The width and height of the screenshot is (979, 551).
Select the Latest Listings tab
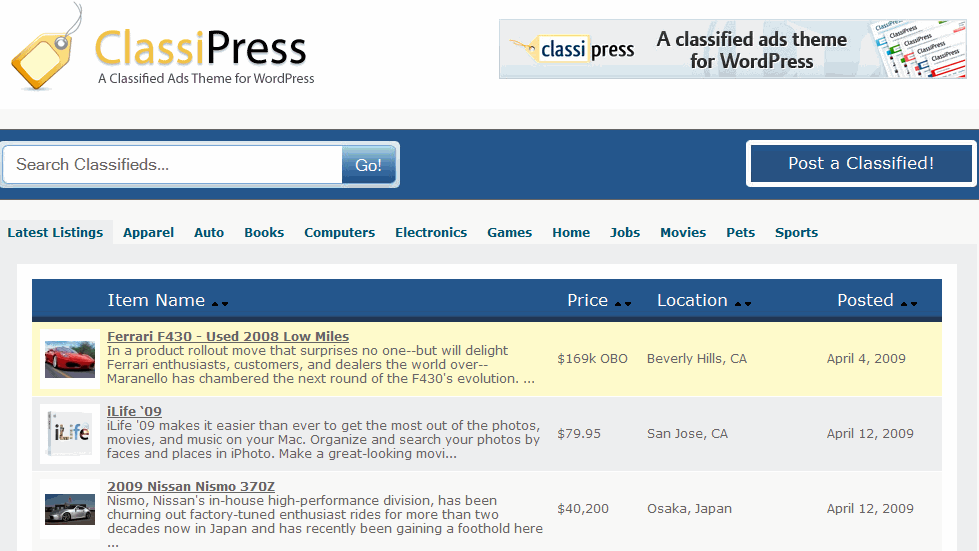[55, 232]
